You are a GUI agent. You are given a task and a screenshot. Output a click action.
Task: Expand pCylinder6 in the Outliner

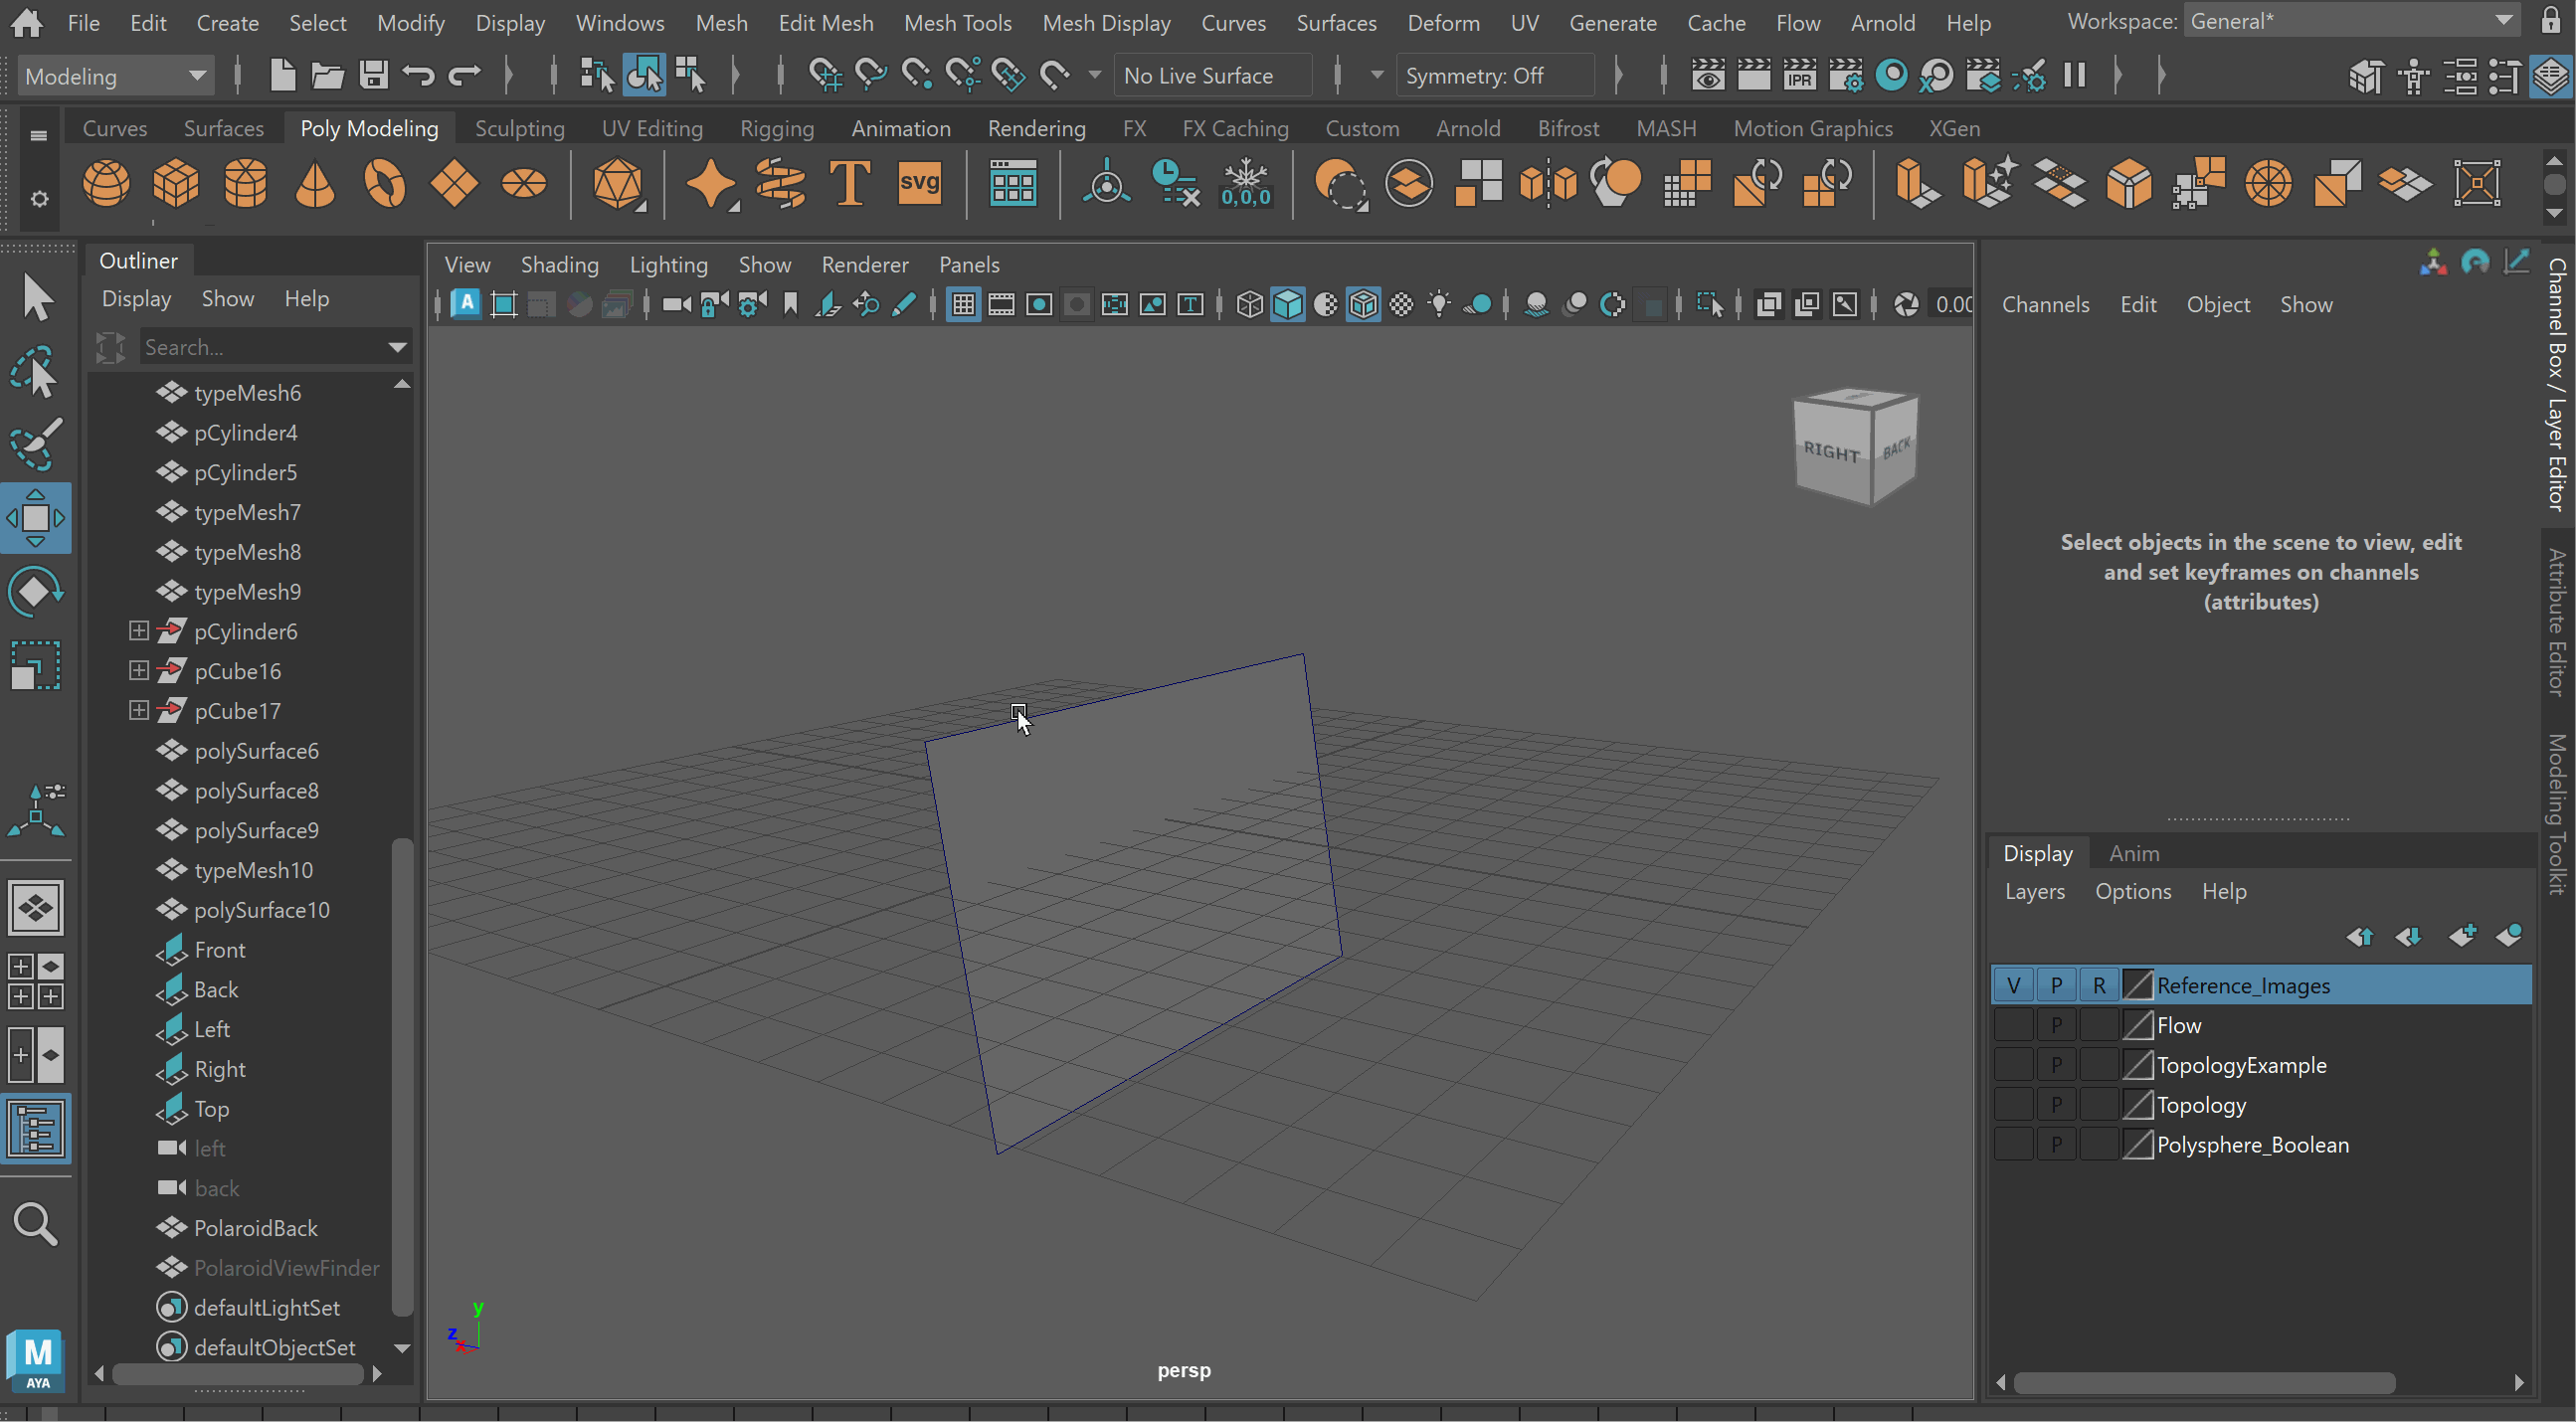click(139, 631)
